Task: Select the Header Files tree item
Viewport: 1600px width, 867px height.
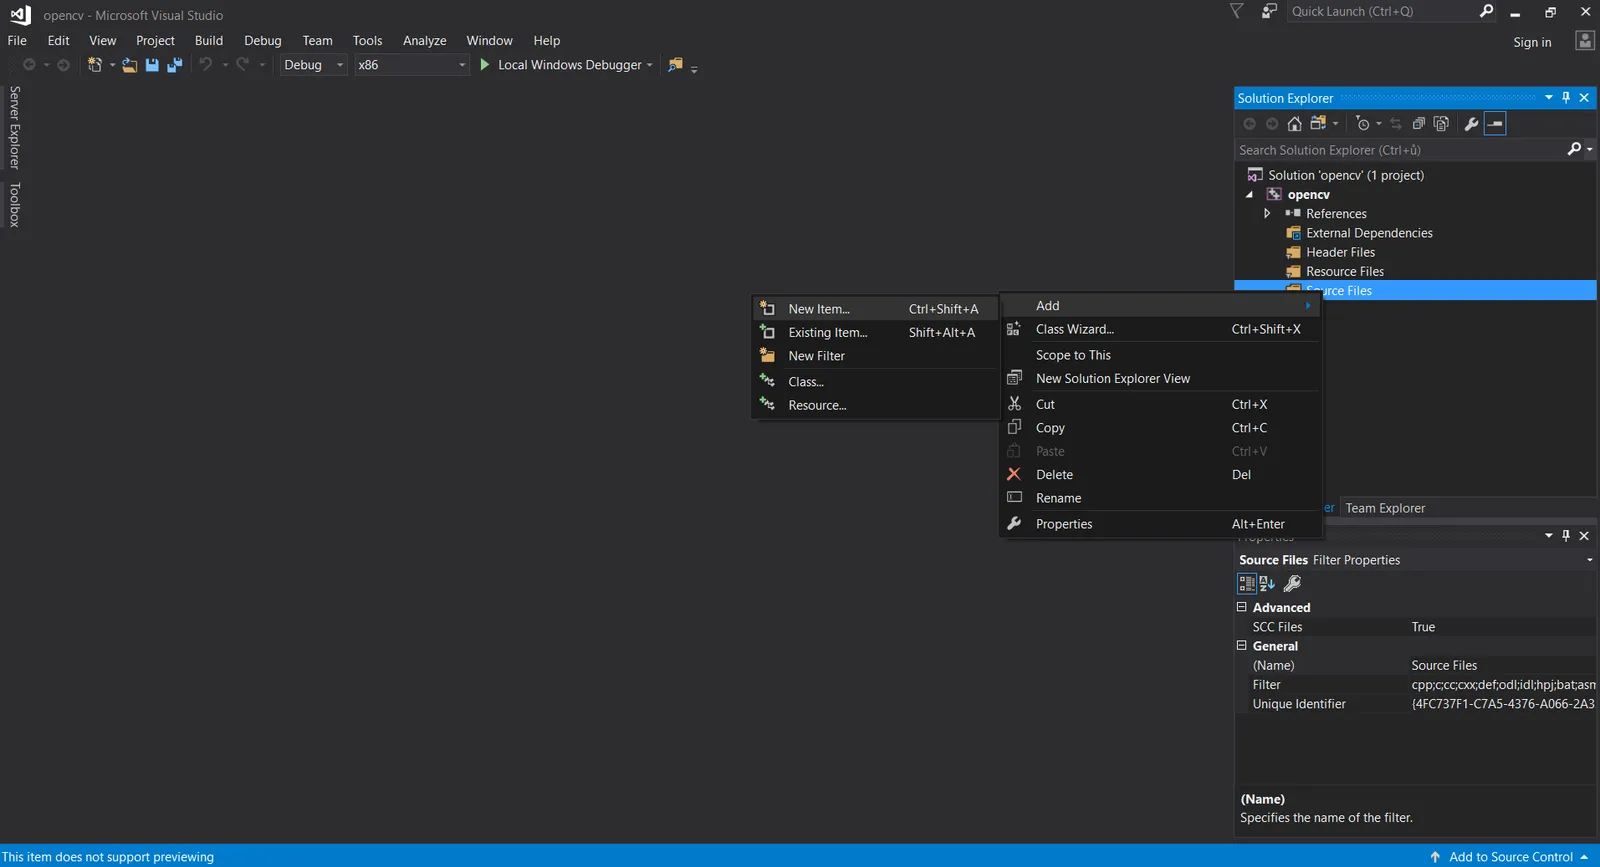Action: coord(1340,252)
